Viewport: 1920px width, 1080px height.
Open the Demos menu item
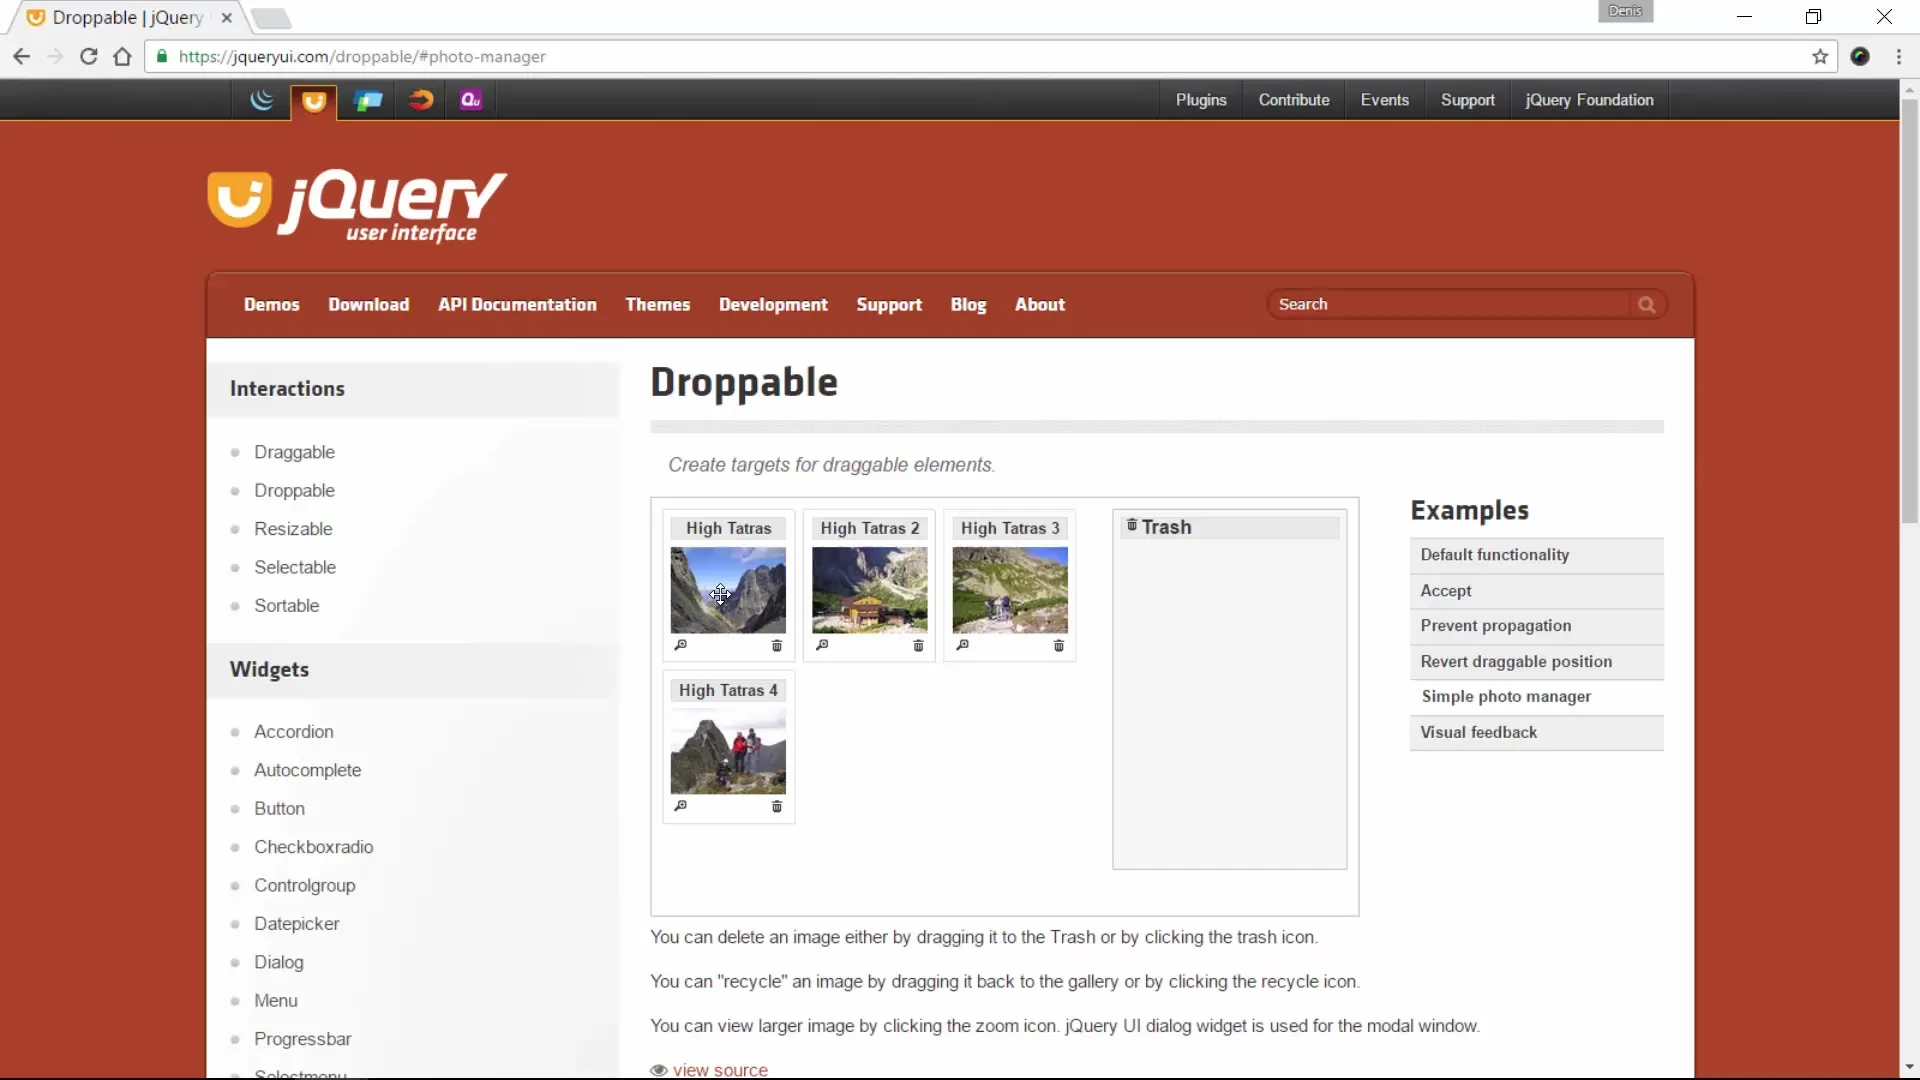click(272, 305)
